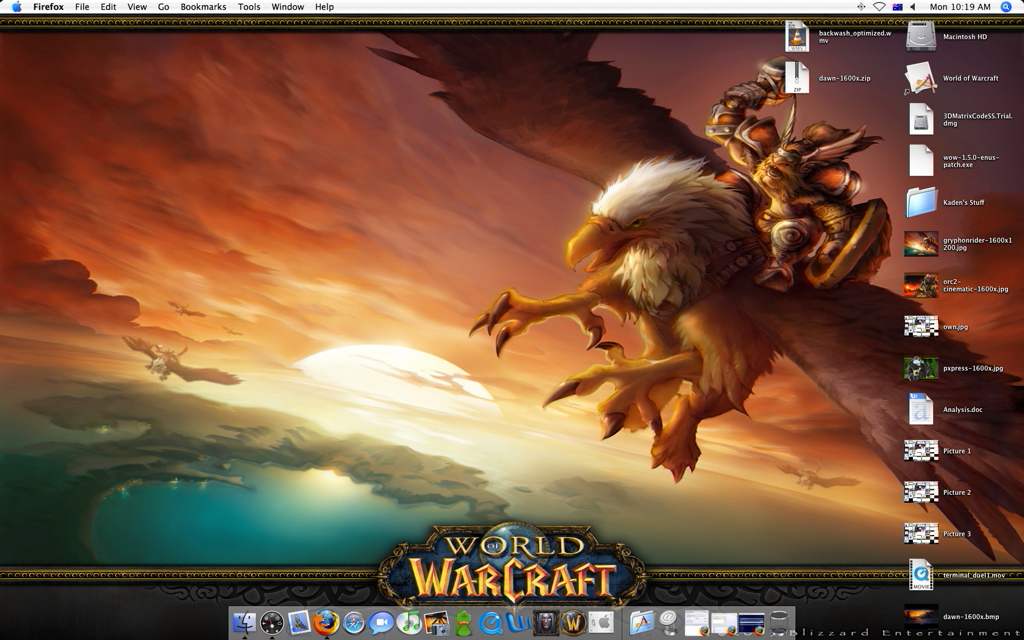Launch QuickTime Player from the Dock

(490, 622)
